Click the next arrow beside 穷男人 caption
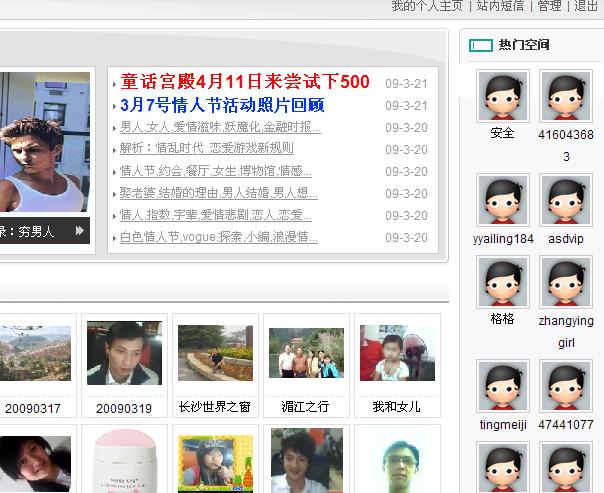The height and width of the screenshot is (493, 604). (80, 231)
